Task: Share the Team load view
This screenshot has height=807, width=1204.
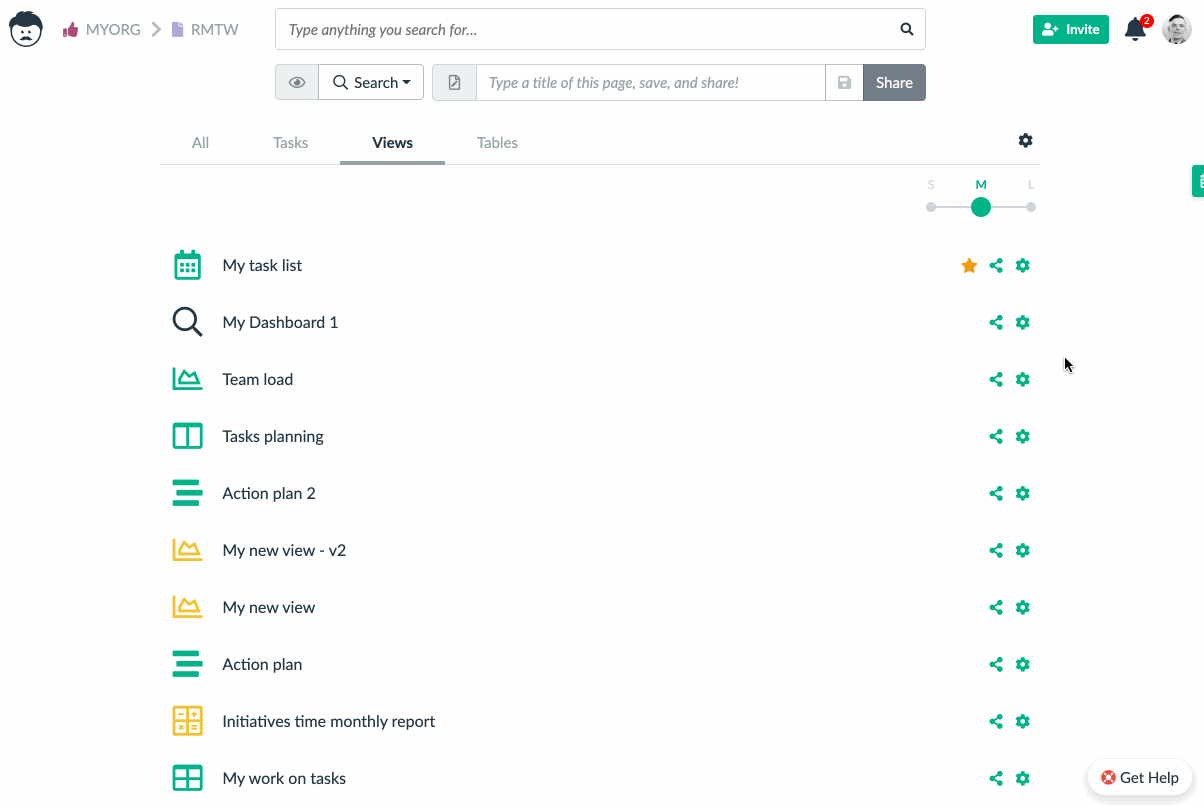Action: (996, 379)
